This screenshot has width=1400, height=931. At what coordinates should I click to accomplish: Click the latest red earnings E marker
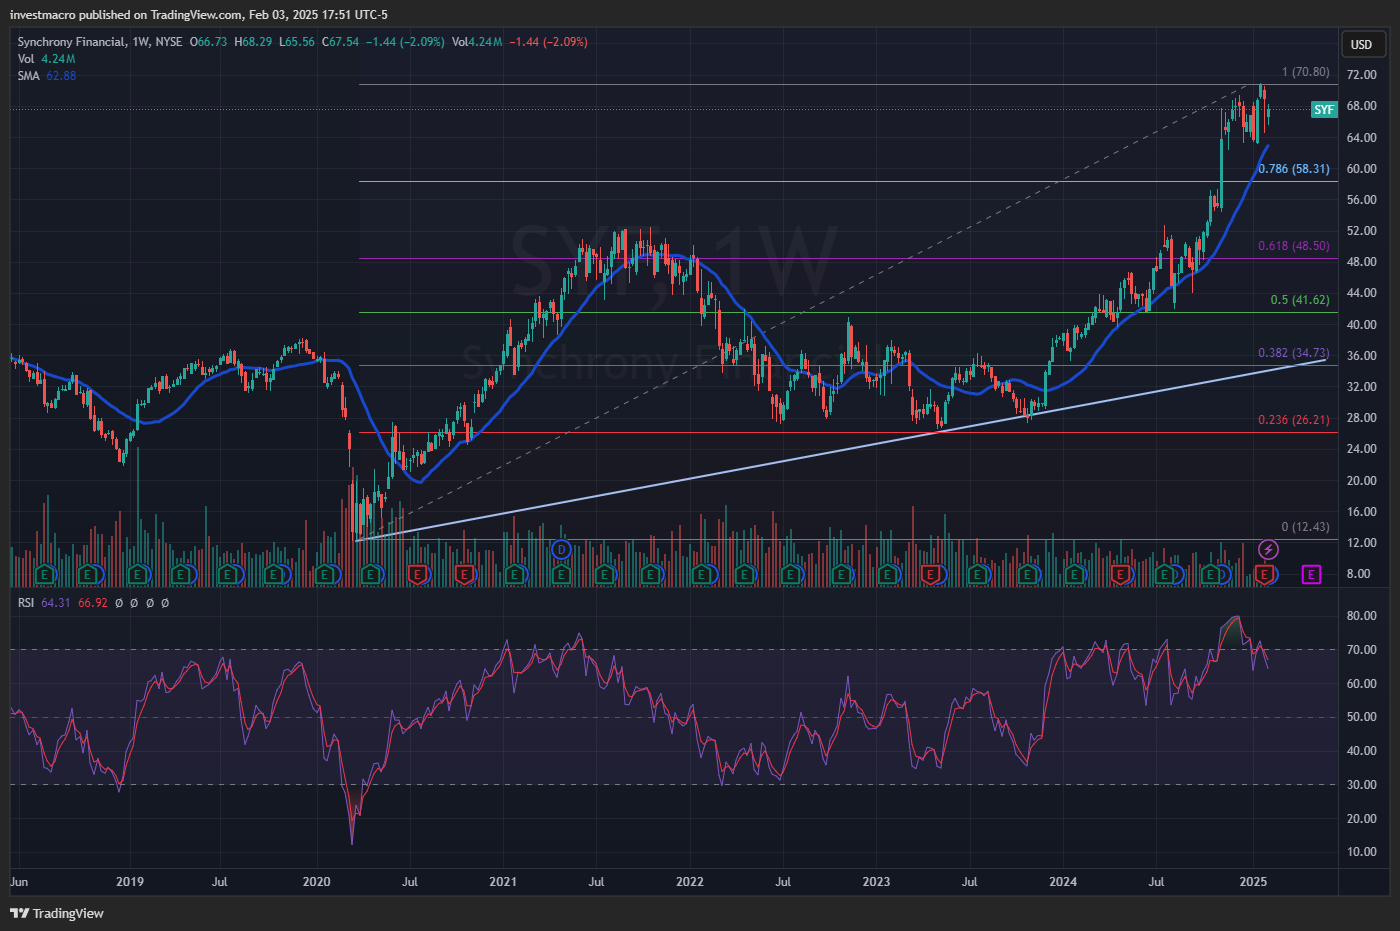point(1266,574)
